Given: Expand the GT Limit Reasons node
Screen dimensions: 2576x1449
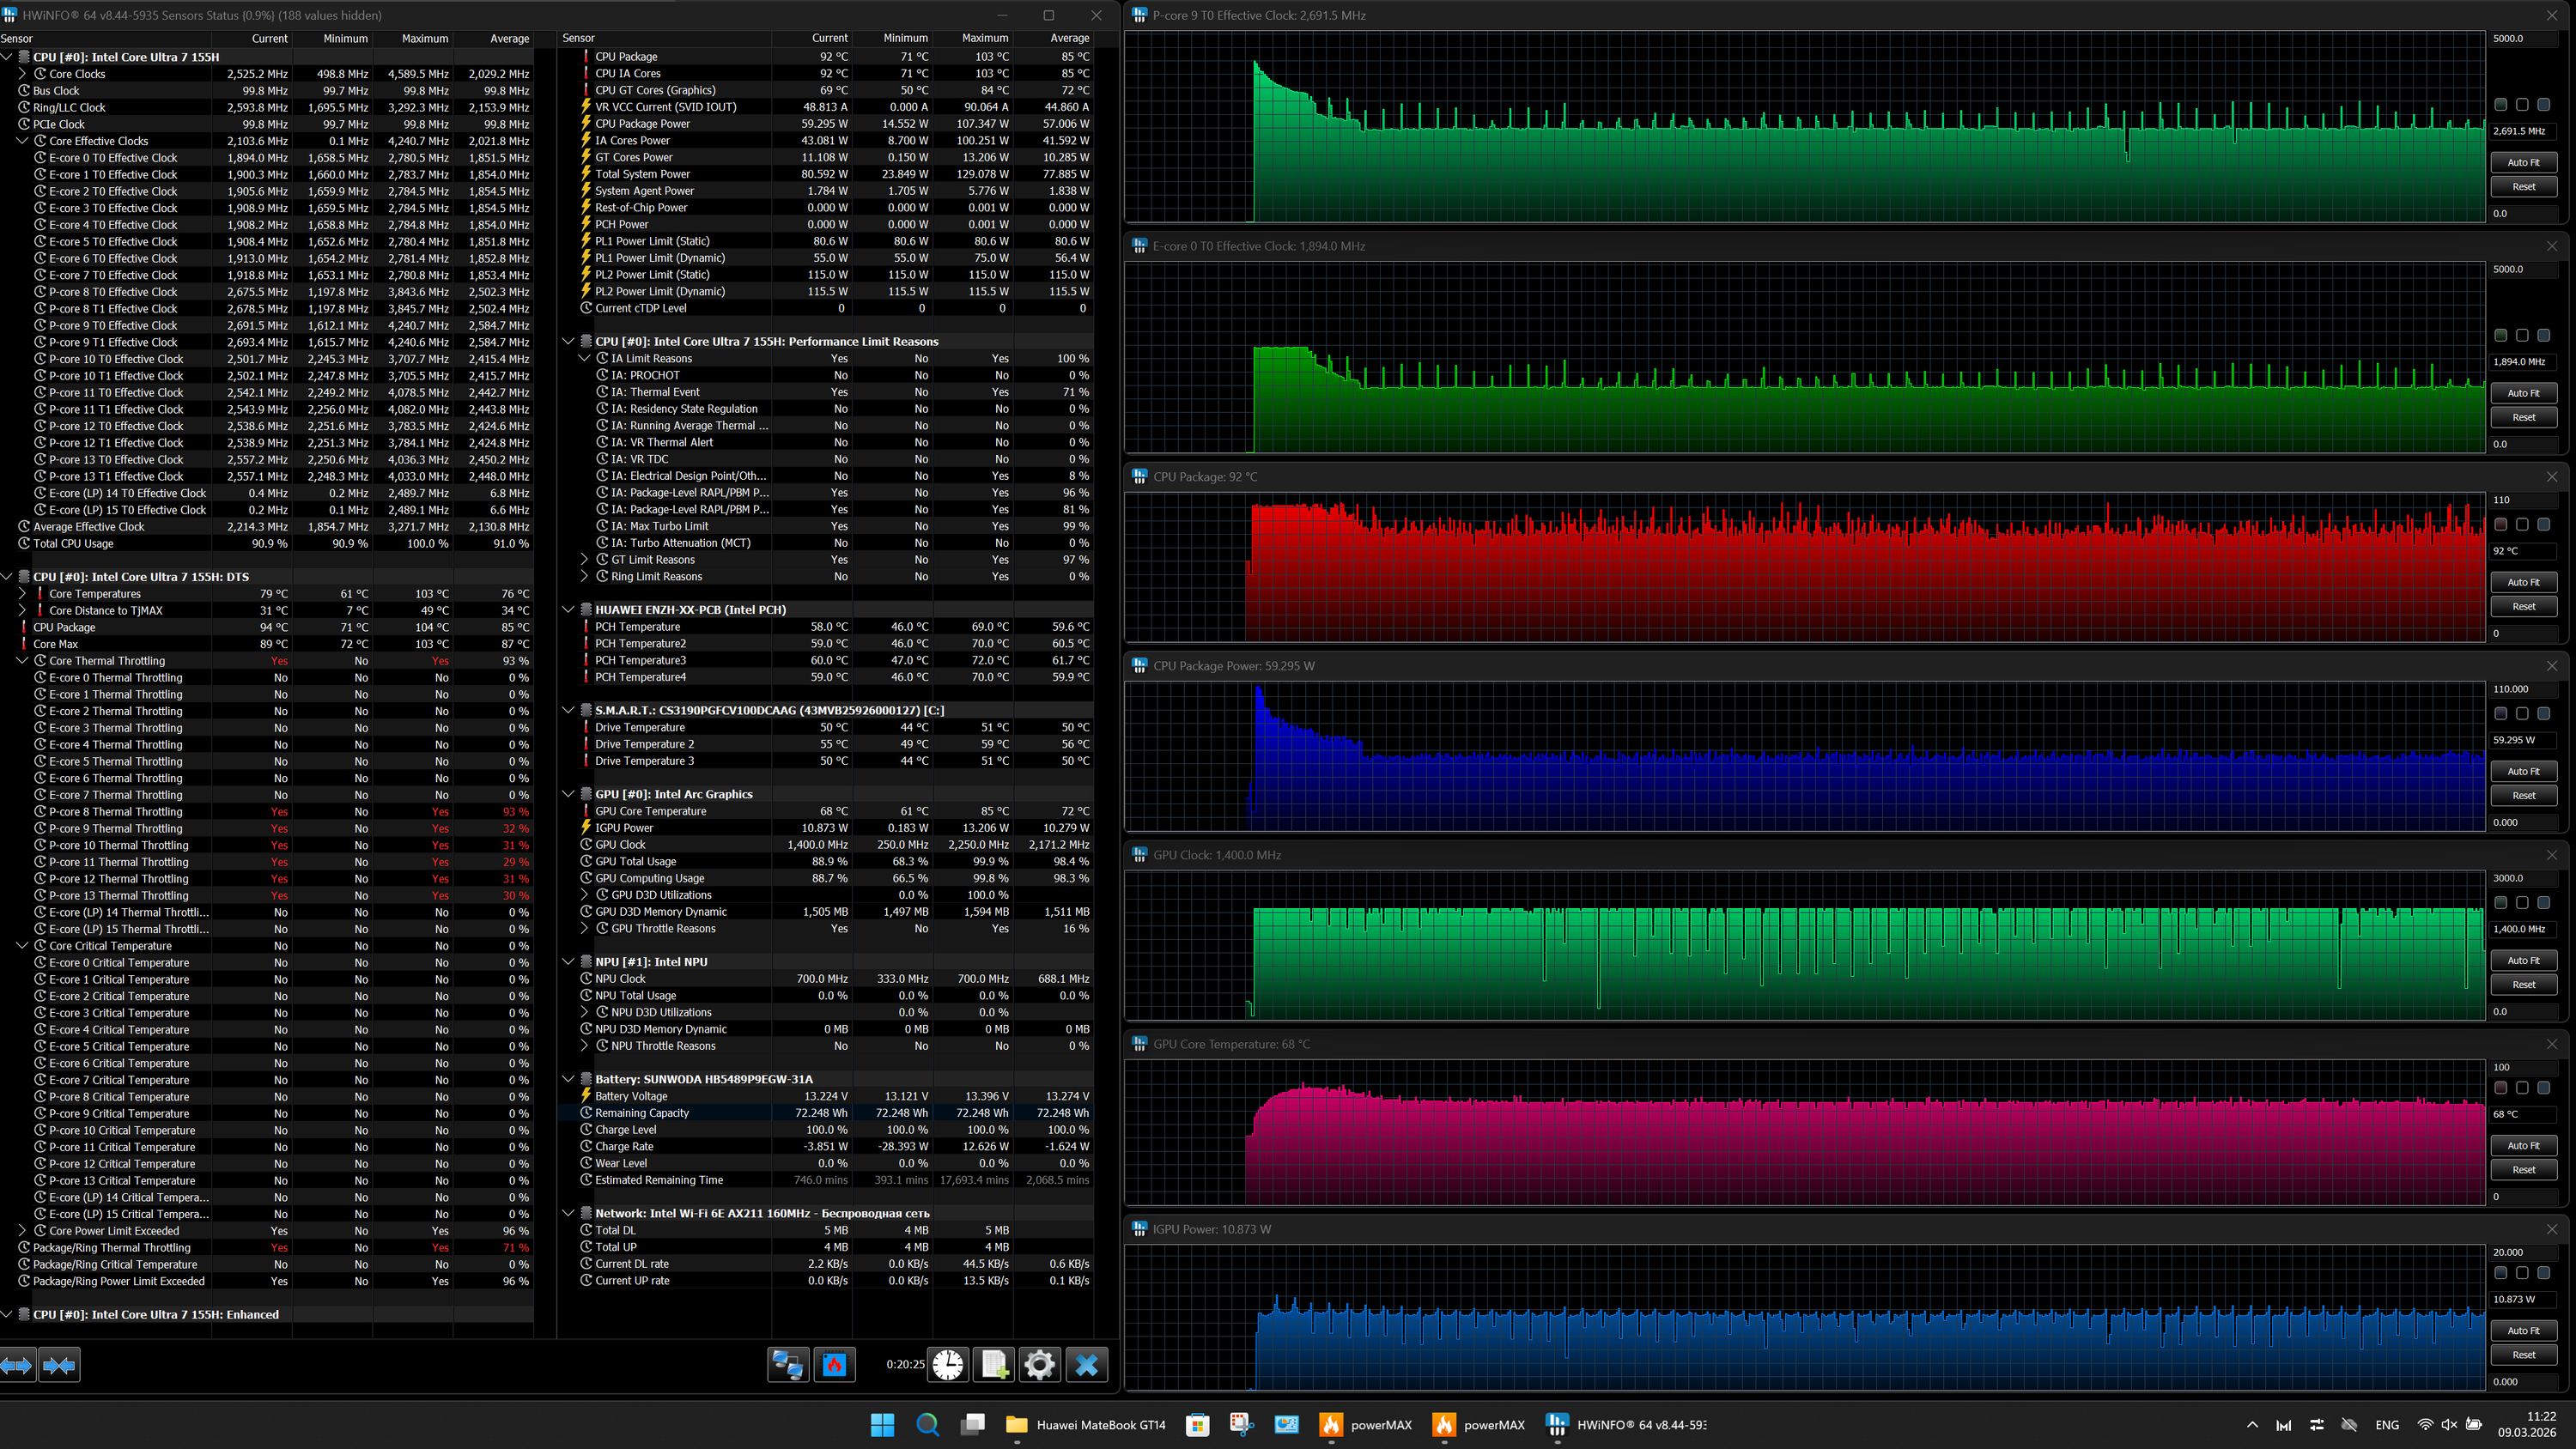Looking at the screenshot, I should [584, 560].
